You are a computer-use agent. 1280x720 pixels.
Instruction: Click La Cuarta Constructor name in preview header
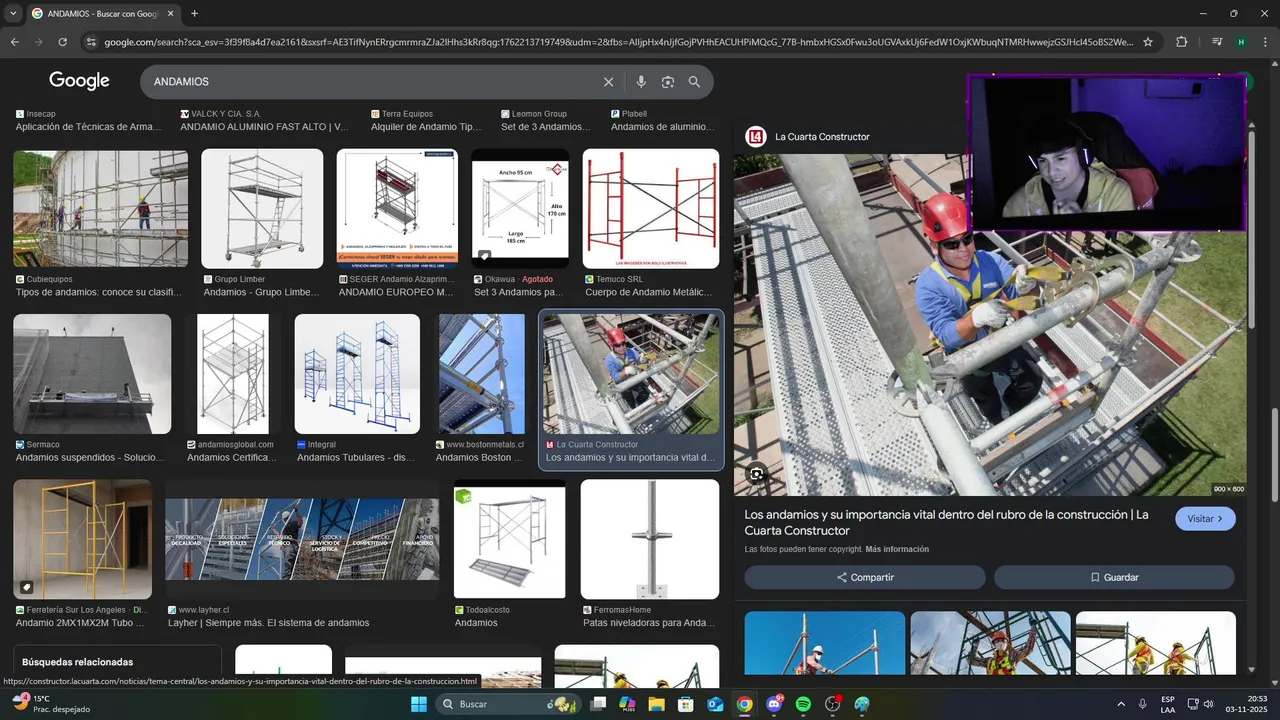[822, 137]
